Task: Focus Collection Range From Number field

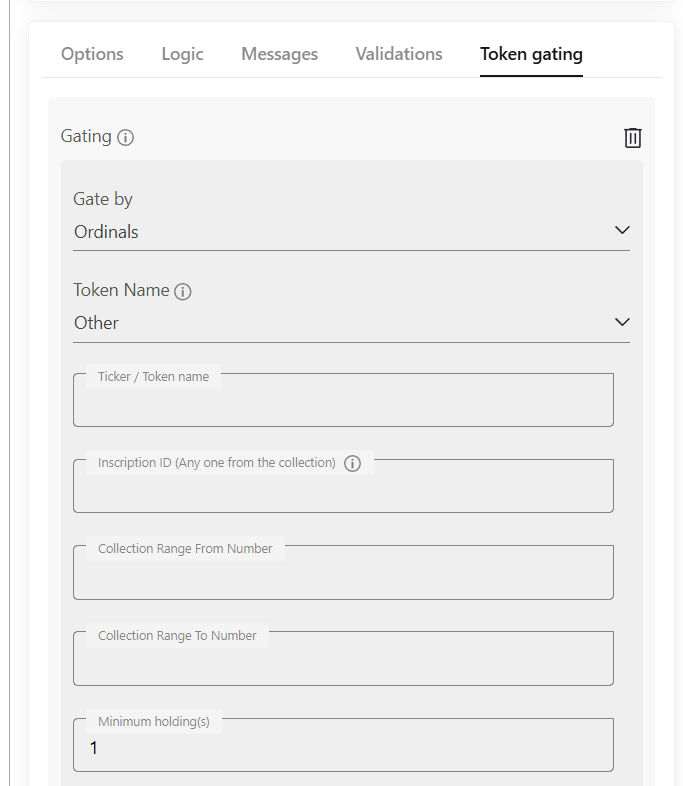Action: point(343,572)
